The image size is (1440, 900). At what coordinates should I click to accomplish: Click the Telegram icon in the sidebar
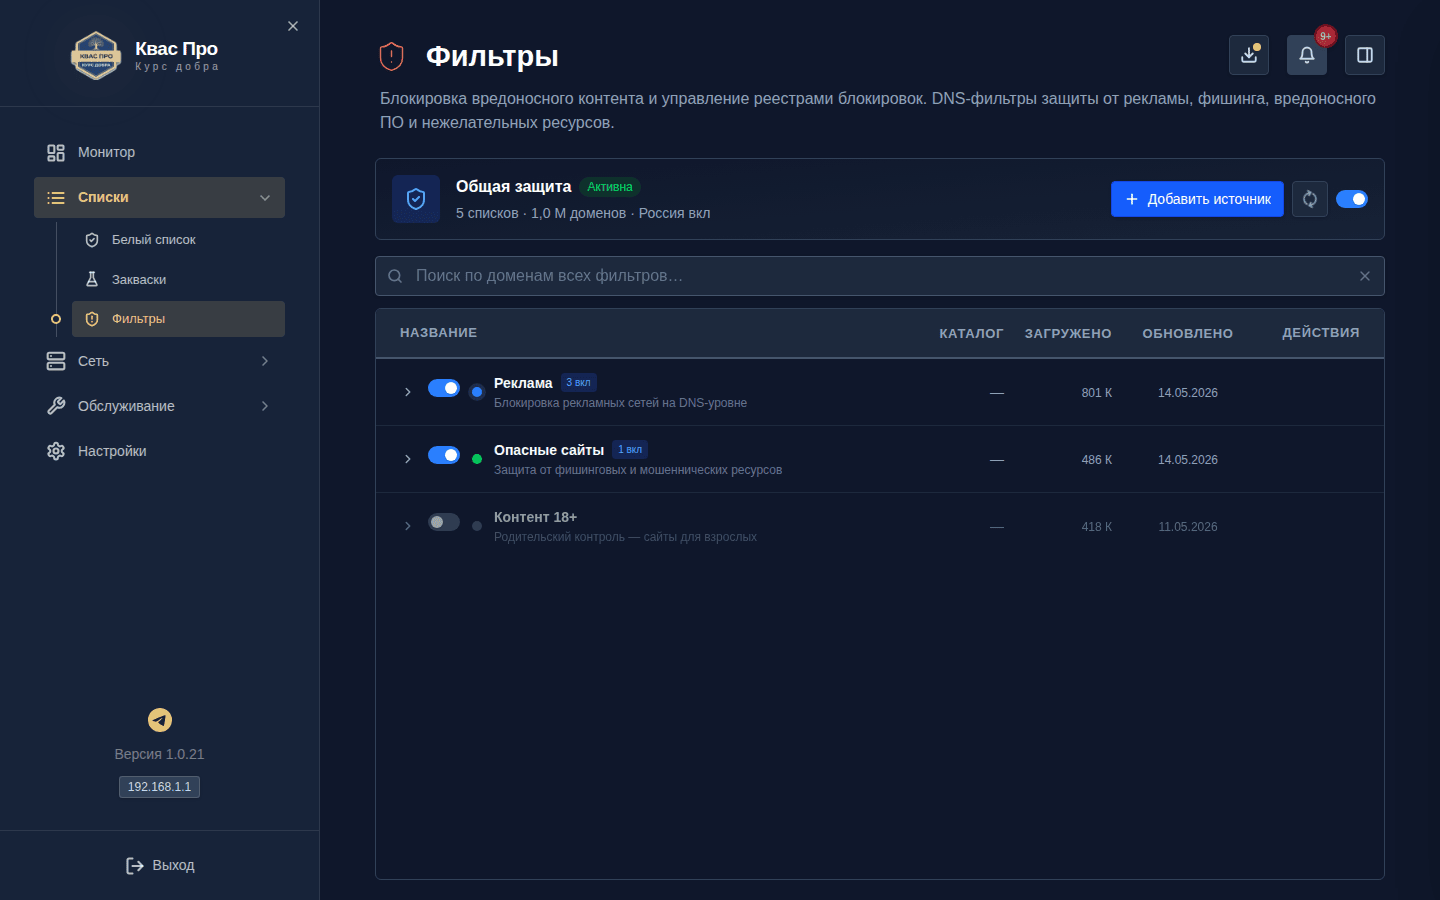(160, 720)
